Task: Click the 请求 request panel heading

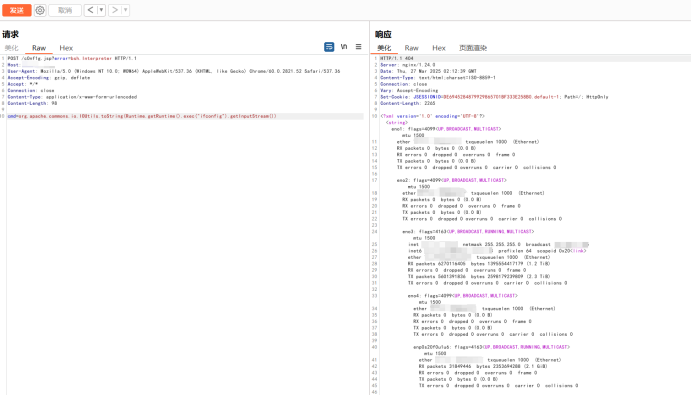Action: coord(11,34)
